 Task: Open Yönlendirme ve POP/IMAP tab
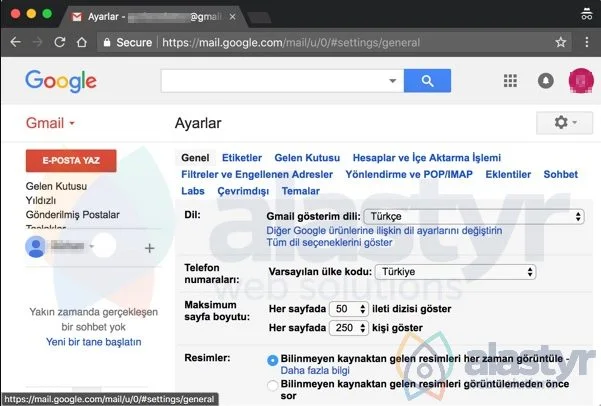[409, 174]
